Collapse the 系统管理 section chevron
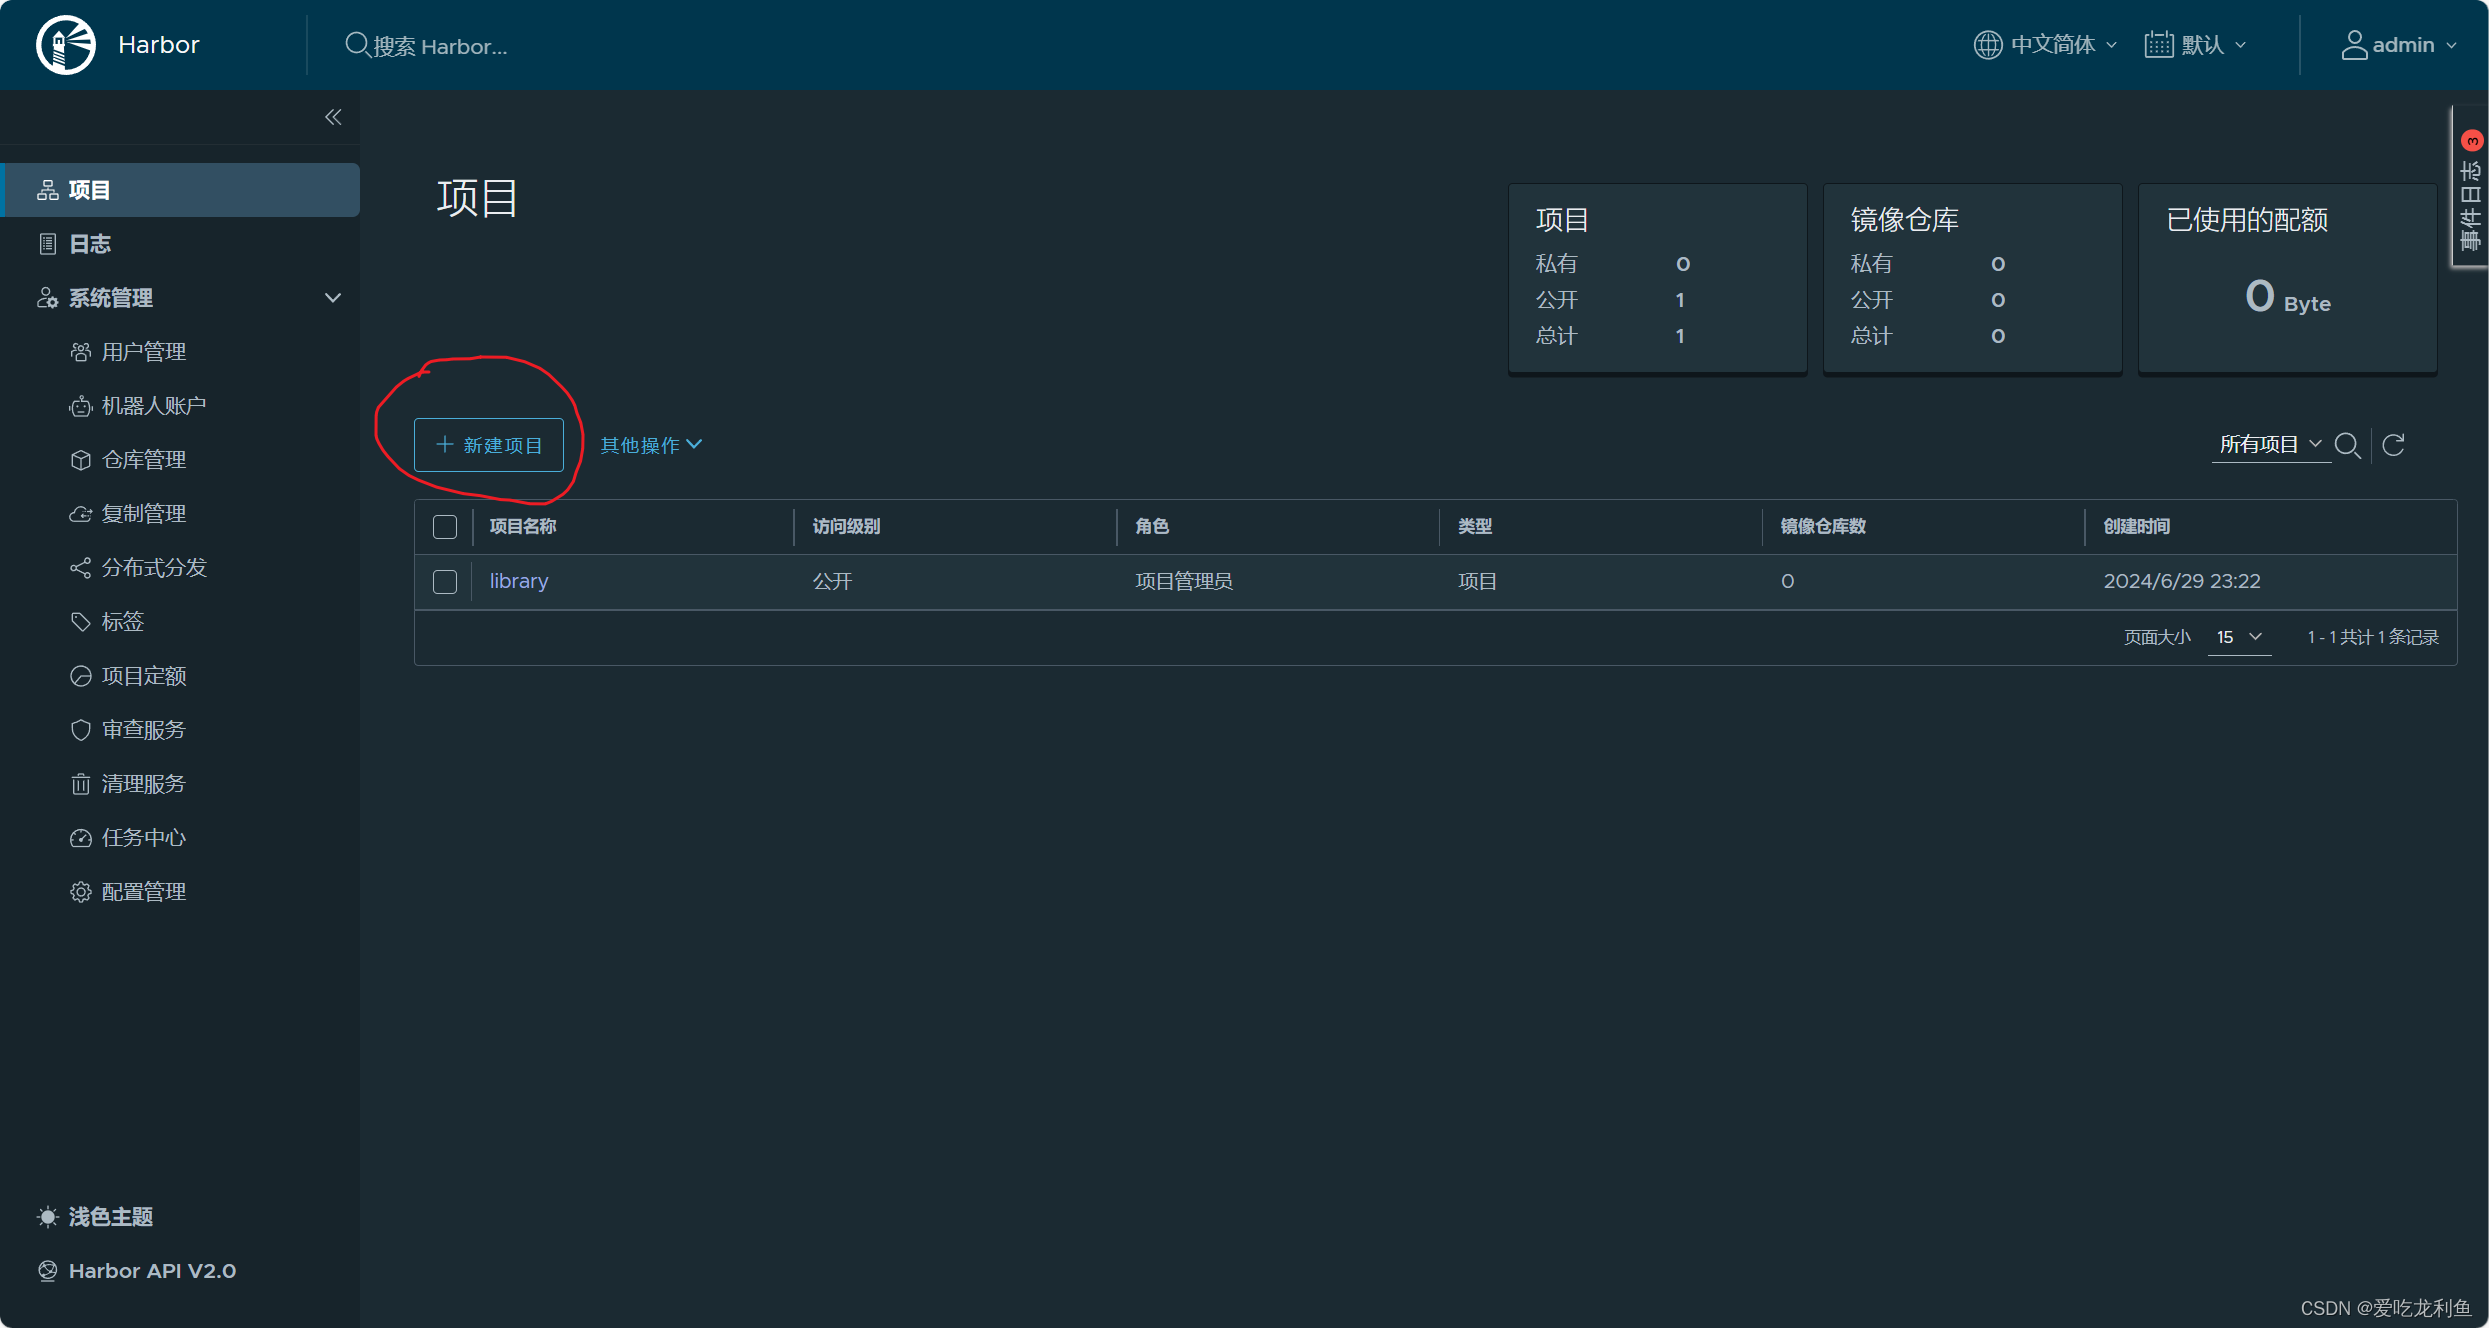Image resolution: width=2489 pixels, height=1328 pixels. coord(333,298)
